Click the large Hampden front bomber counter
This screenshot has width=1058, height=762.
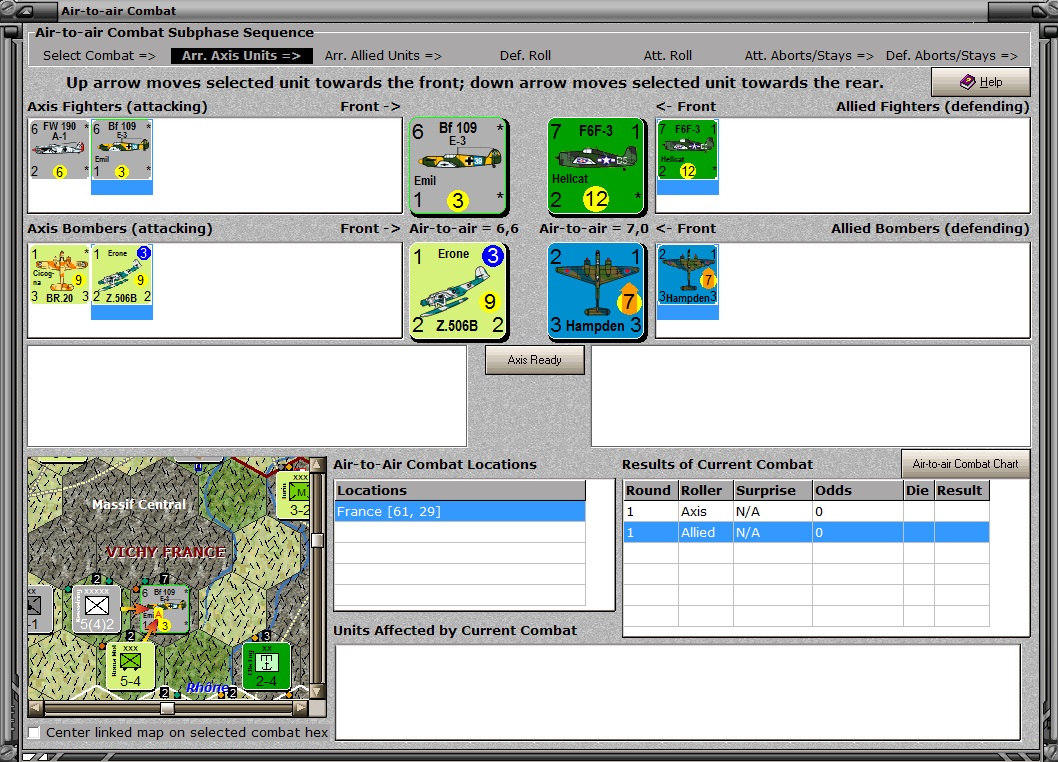click(596, 291)
